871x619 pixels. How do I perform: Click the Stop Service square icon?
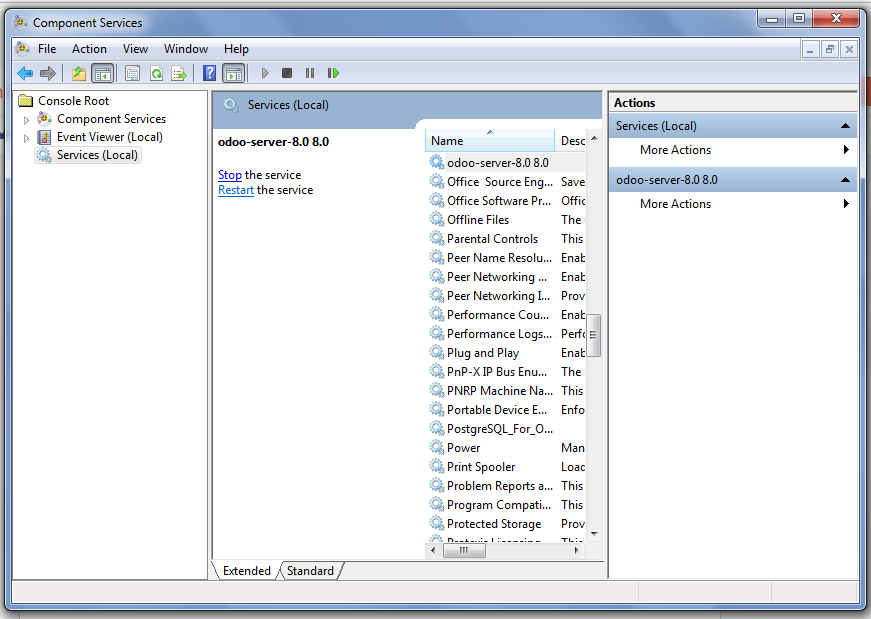287,73
